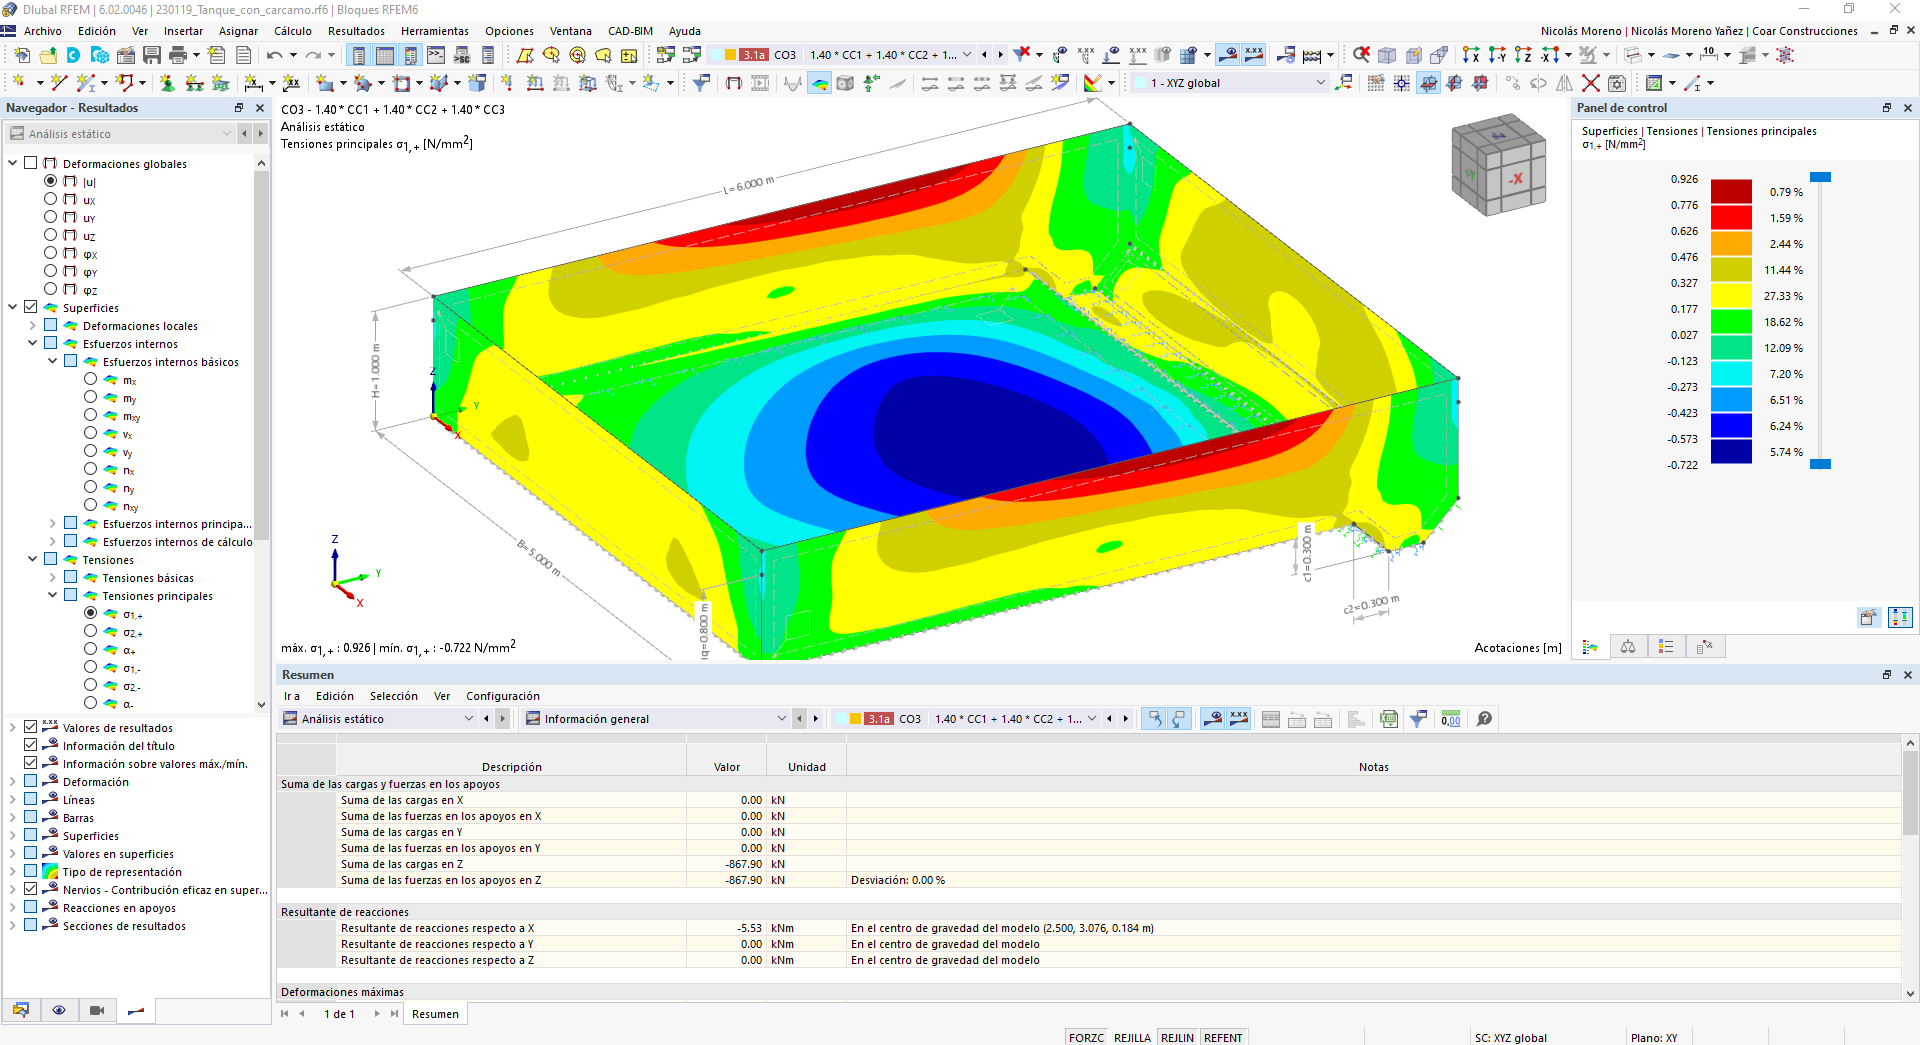Open the Información general dropdown
Screen dimensions: 1920x1045
(656, 719)
